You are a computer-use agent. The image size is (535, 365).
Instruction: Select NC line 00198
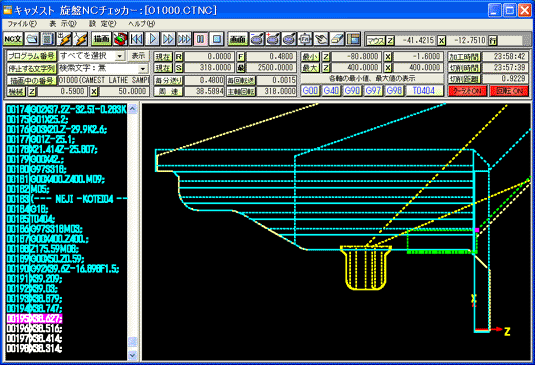(x=34, y=349)
